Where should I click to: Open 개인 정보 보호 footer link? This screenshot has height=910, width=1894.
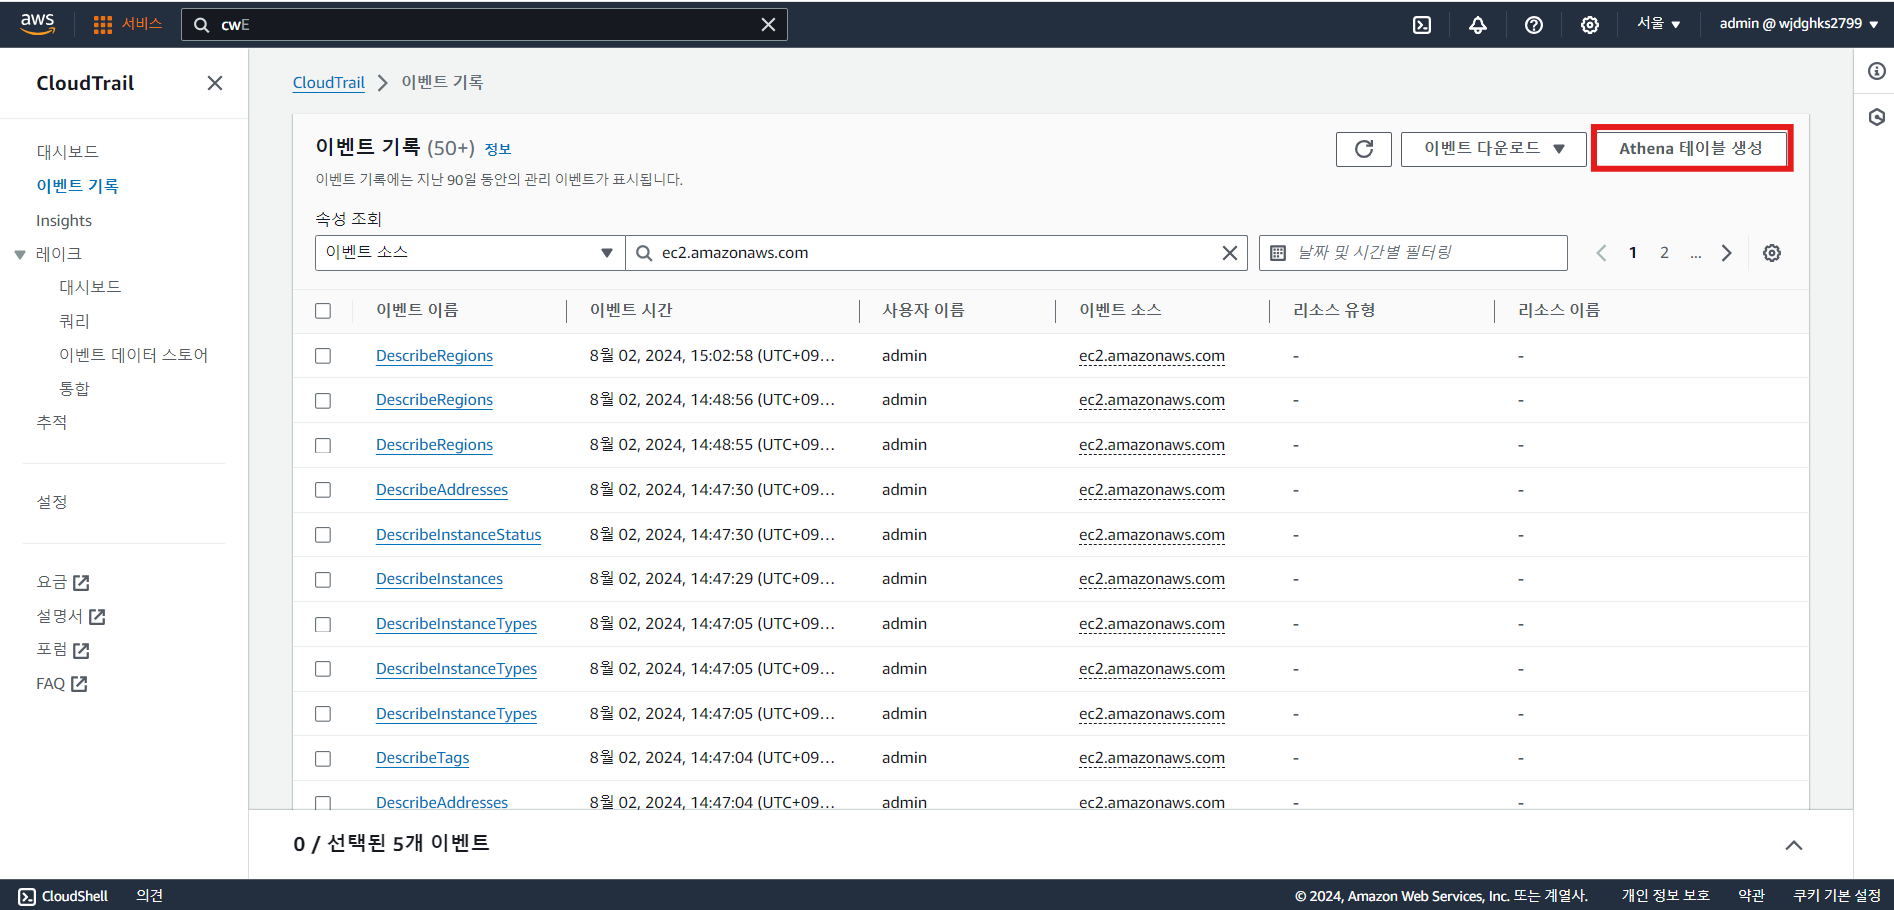coord(1666,896)
